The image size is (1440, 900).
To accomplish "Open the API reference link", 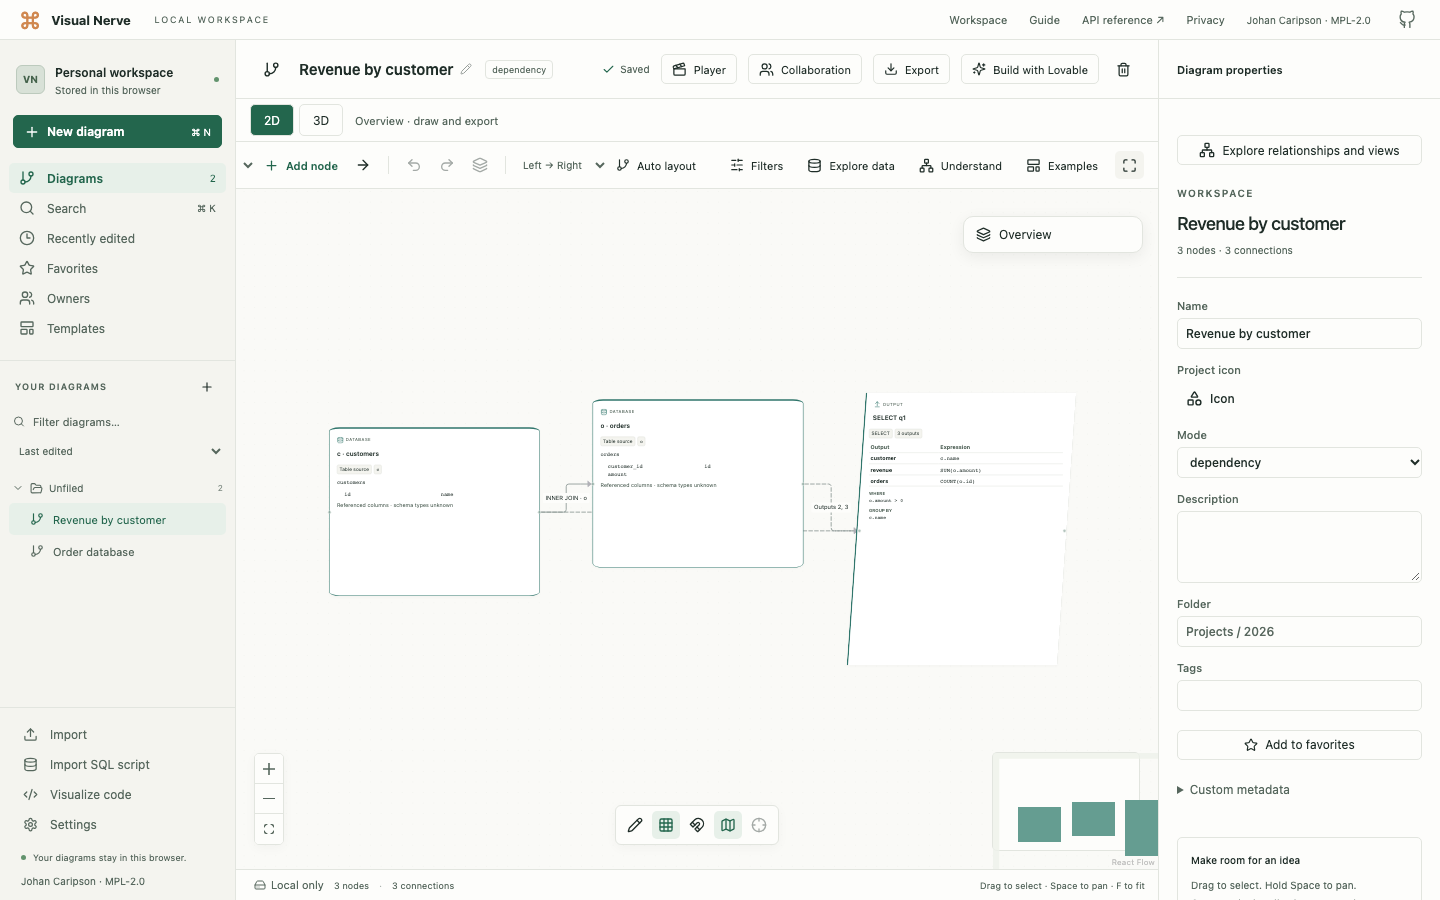I will click(x=1122, y=20).
